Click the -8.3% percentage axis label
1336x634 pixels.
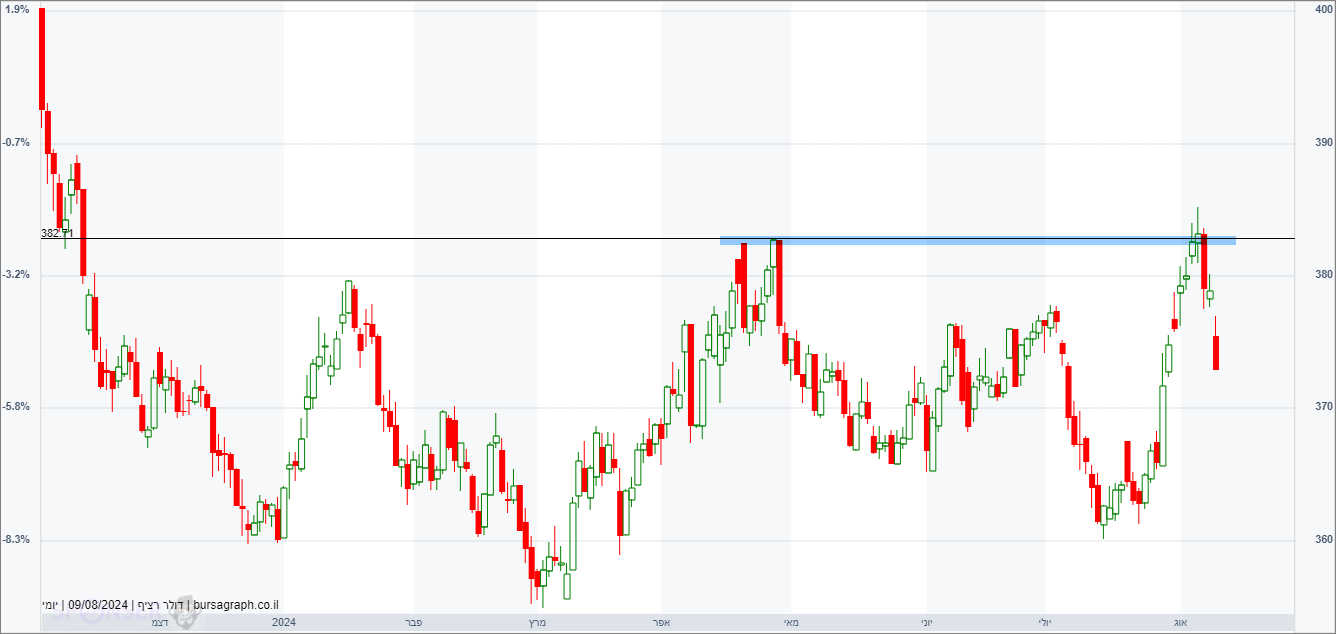[x=16, y=539]
